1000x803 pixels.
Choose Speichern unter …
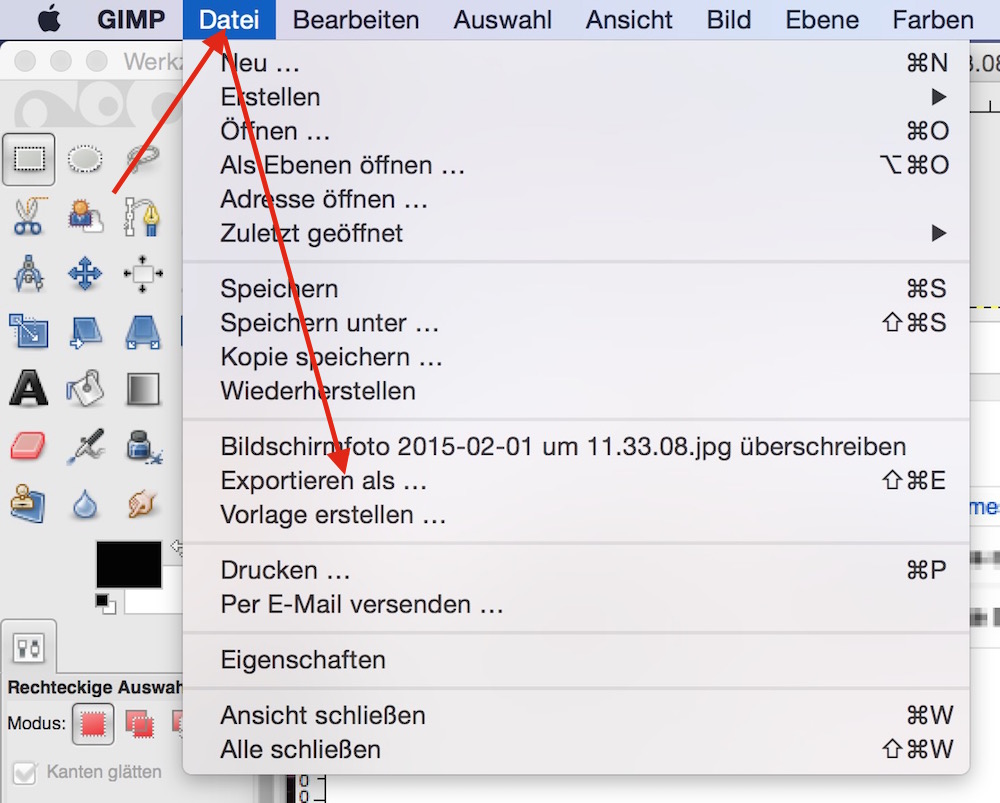[x=576, y=323]
